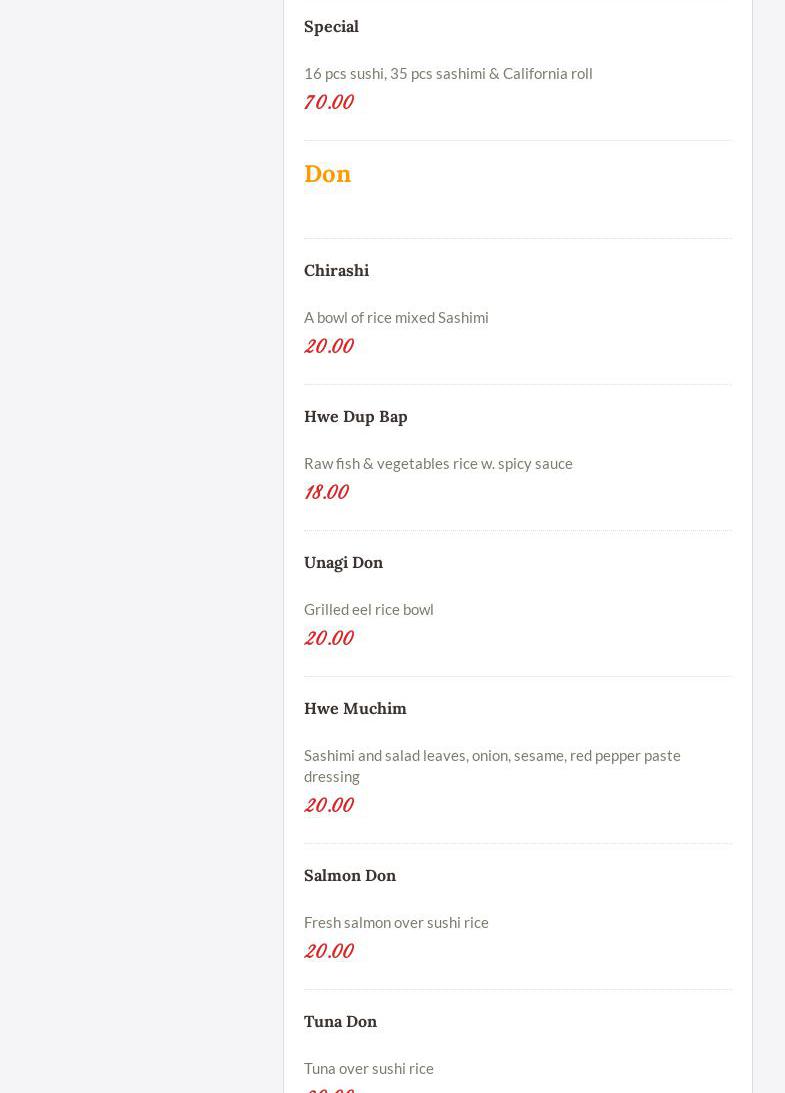Click "A bowl of rice mixed Sashimi" description

pyautogui.click(x=396, y=317)
